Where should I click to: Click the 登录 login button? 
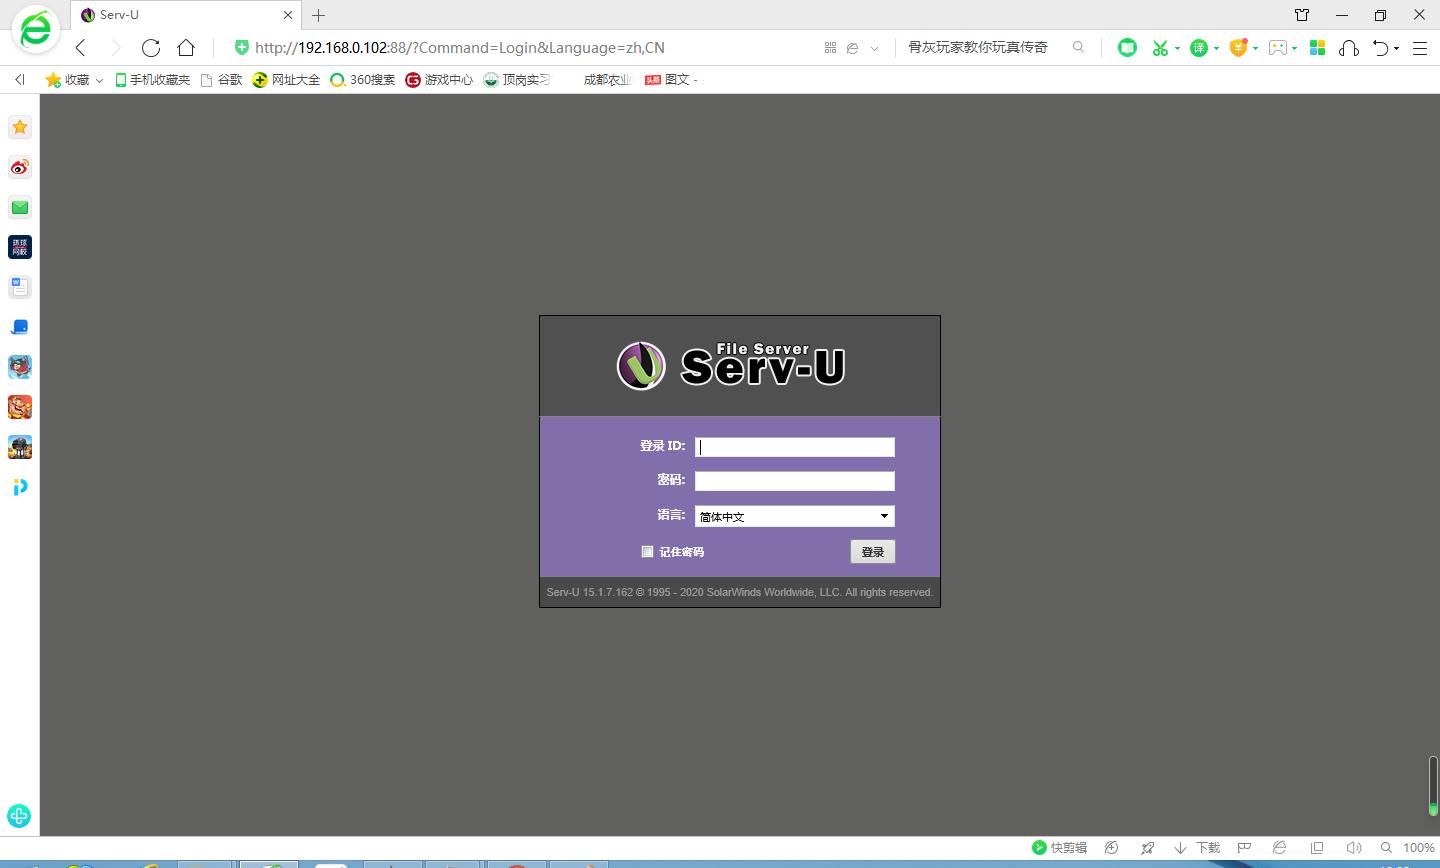pos(873,551)
